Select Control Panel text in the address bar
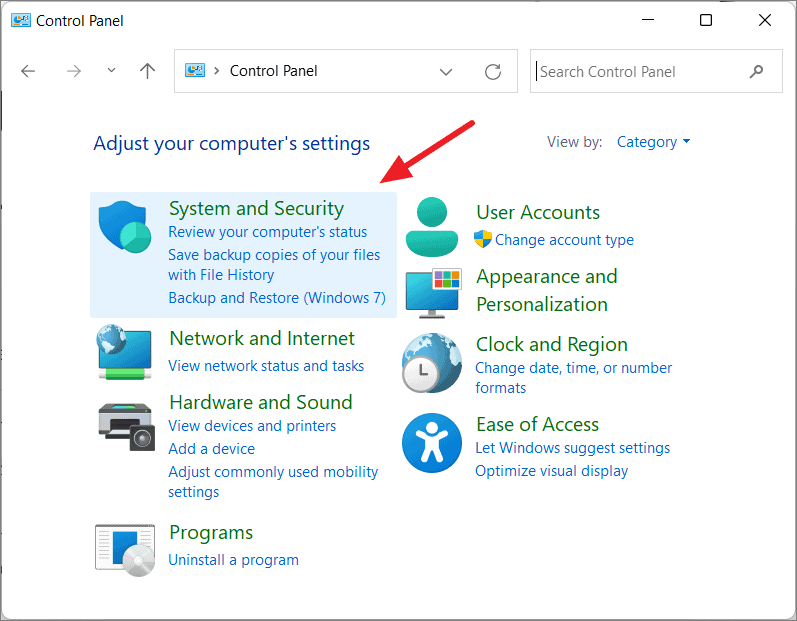The image size is (797, 621). point(273,71)
